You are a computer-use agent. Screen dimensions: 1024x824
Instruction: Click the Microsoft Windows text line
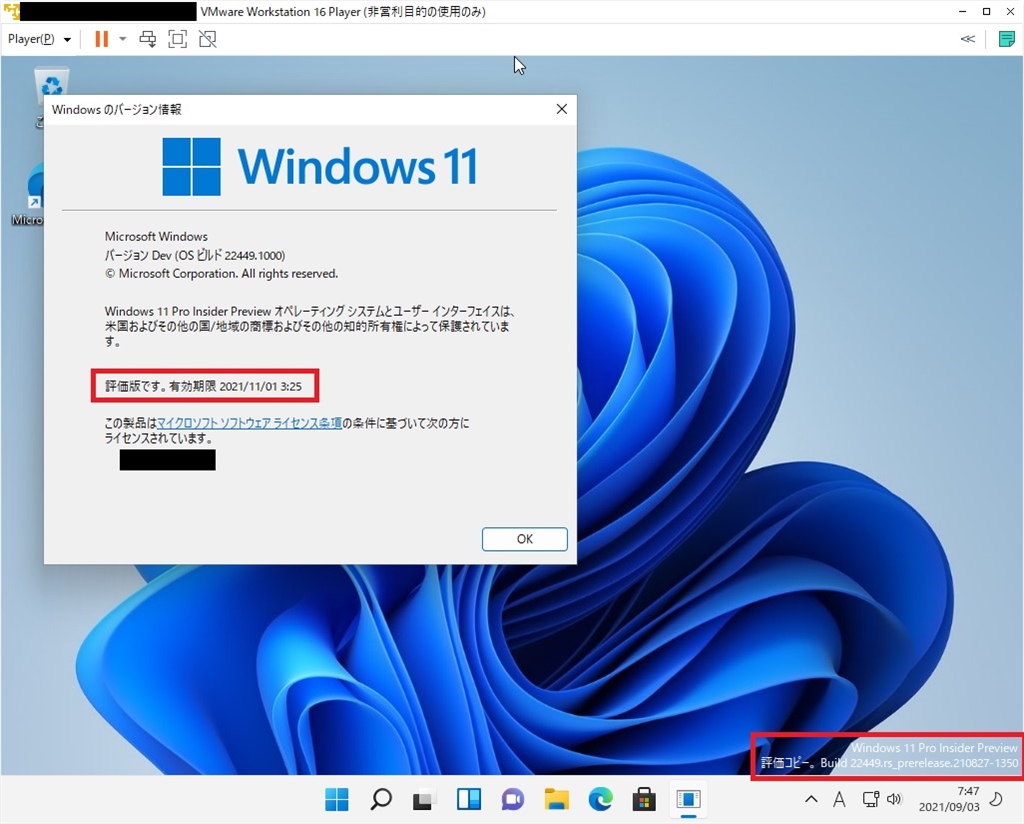click(x=156, y=236)
